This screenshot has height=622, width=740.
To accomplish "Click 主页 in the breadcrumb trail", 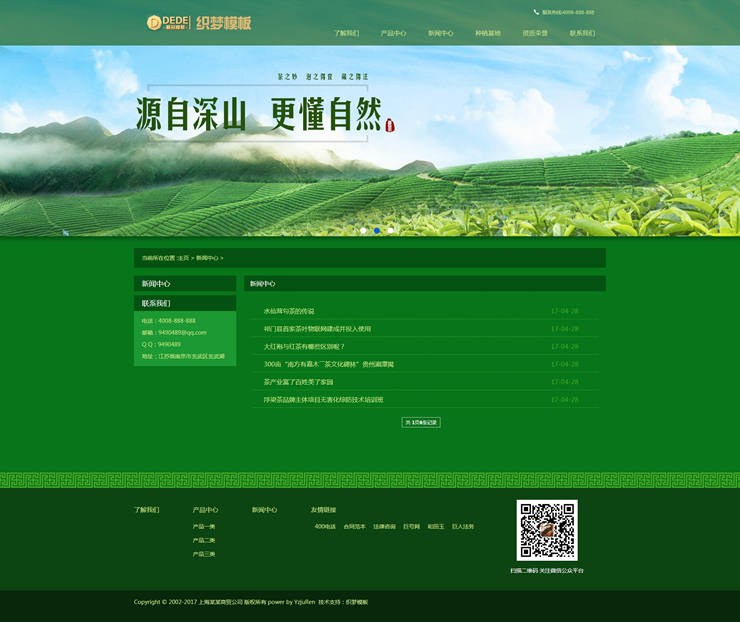I will click(183, 258).
